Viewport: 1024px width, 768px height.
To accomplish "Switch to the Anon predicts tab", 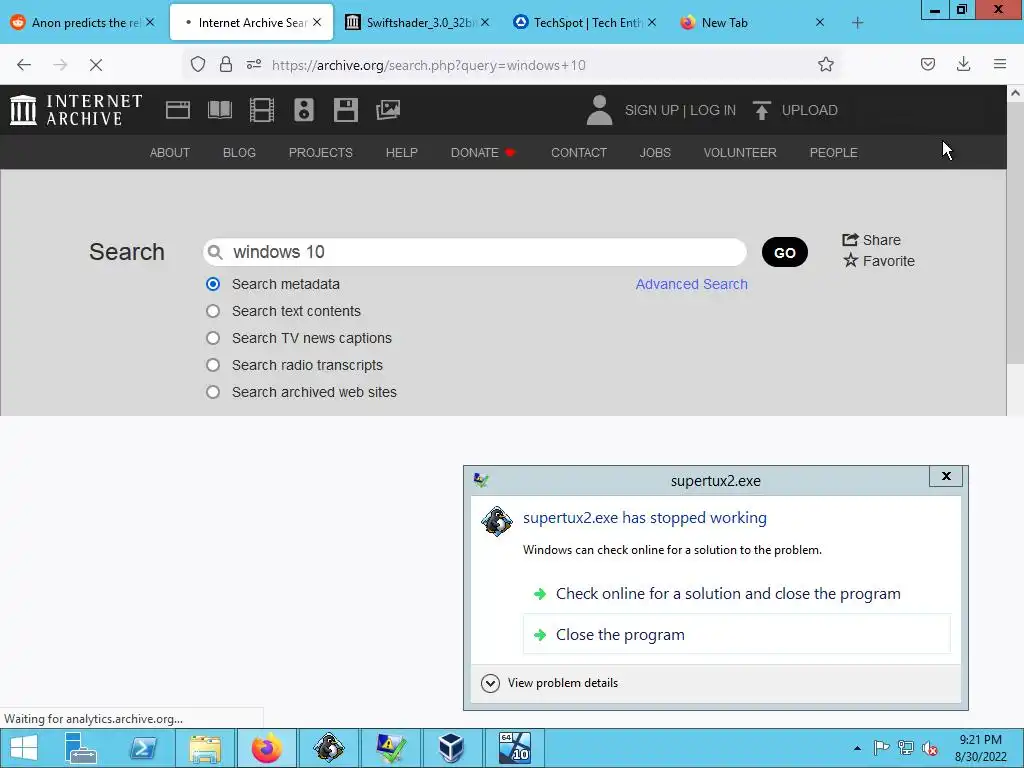I will (x=84, y=23).
